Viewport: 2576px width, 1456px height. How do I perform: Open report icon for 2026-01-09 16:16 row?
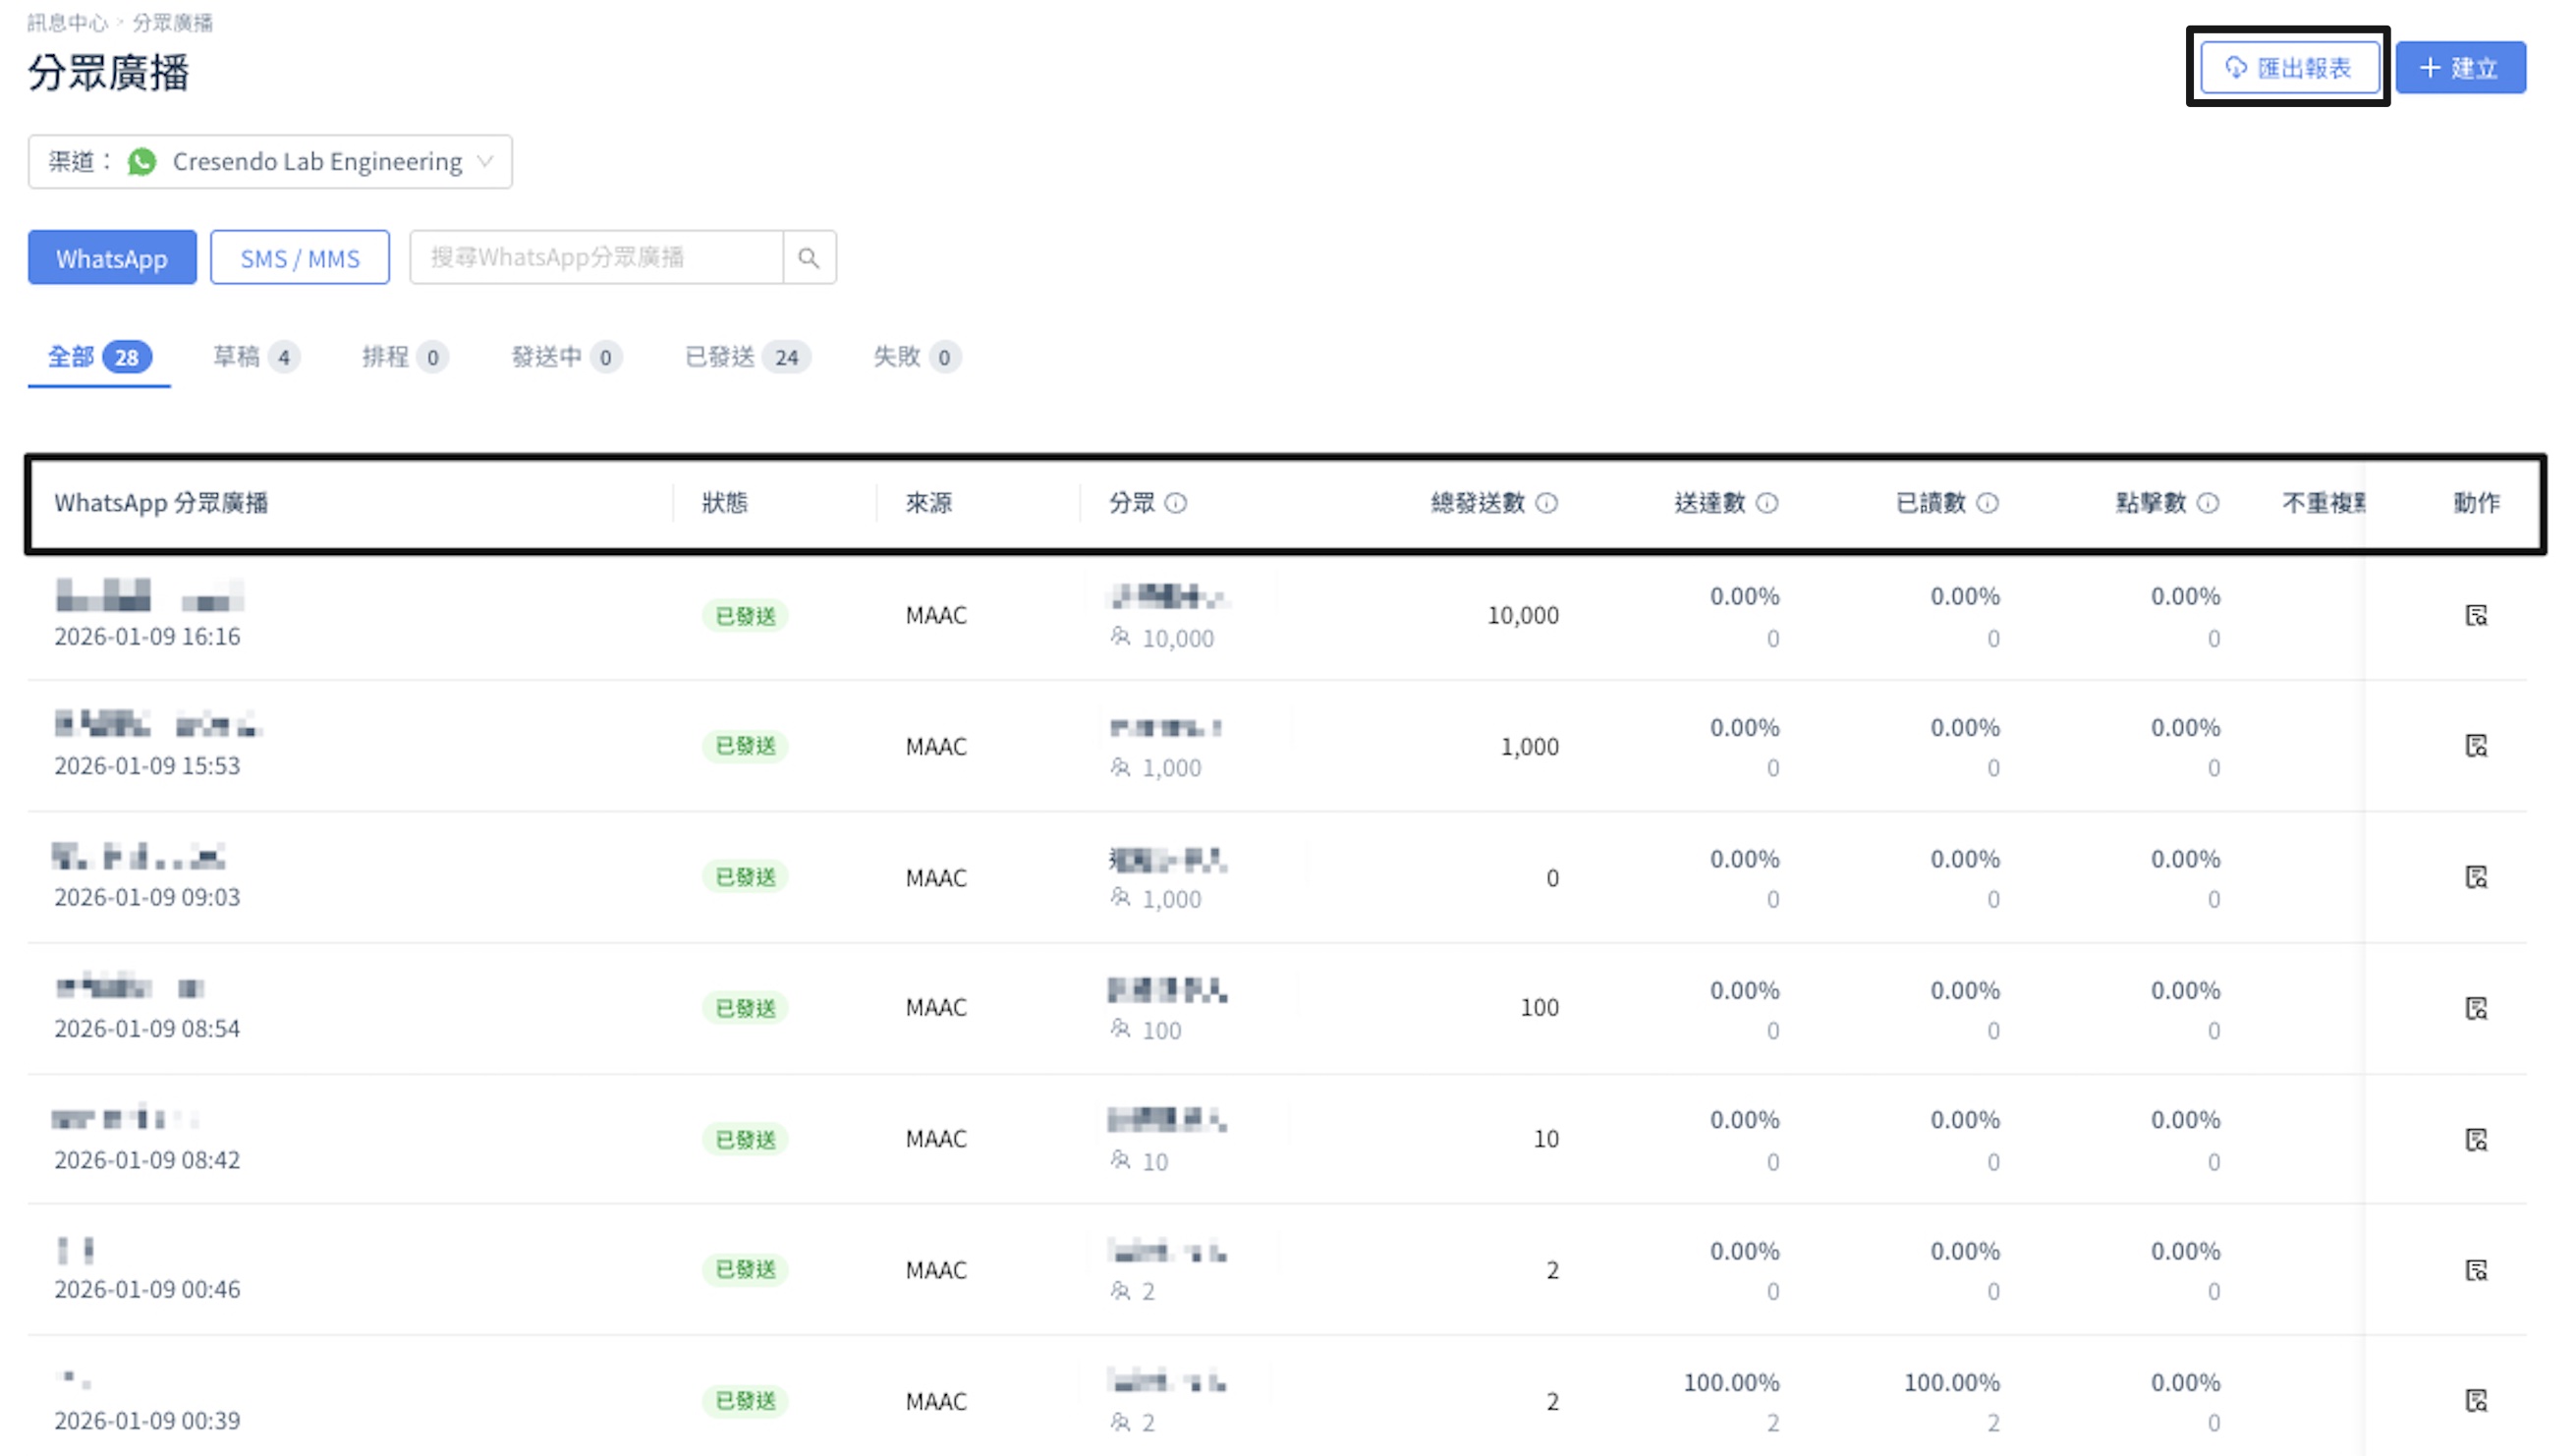click(x=2476, y=615)
